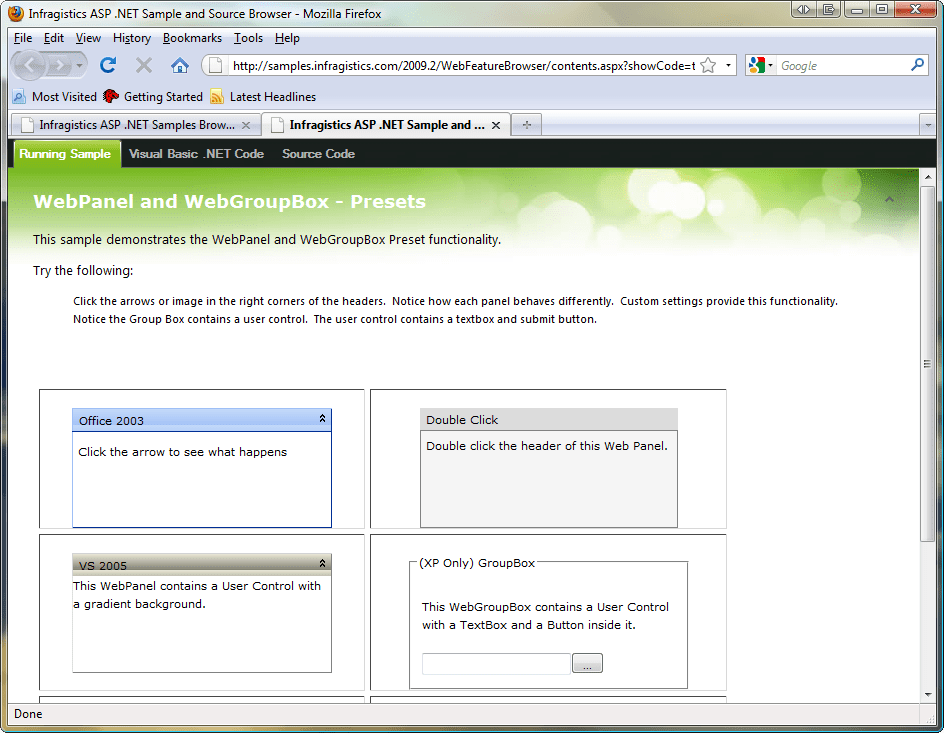Collapse the Office 2003 panel arrow
The image size is (944, 733).
[x=322, y=418]
